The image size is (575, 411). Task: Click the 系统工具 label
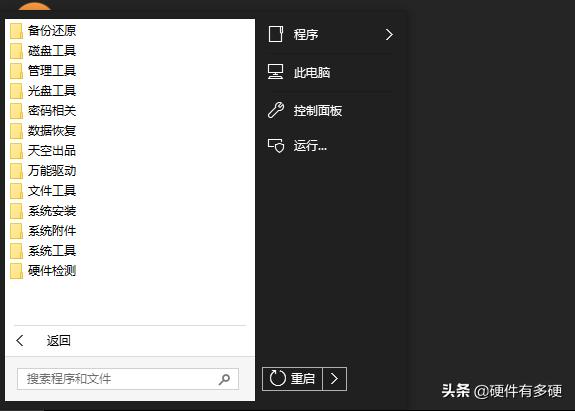52,251
